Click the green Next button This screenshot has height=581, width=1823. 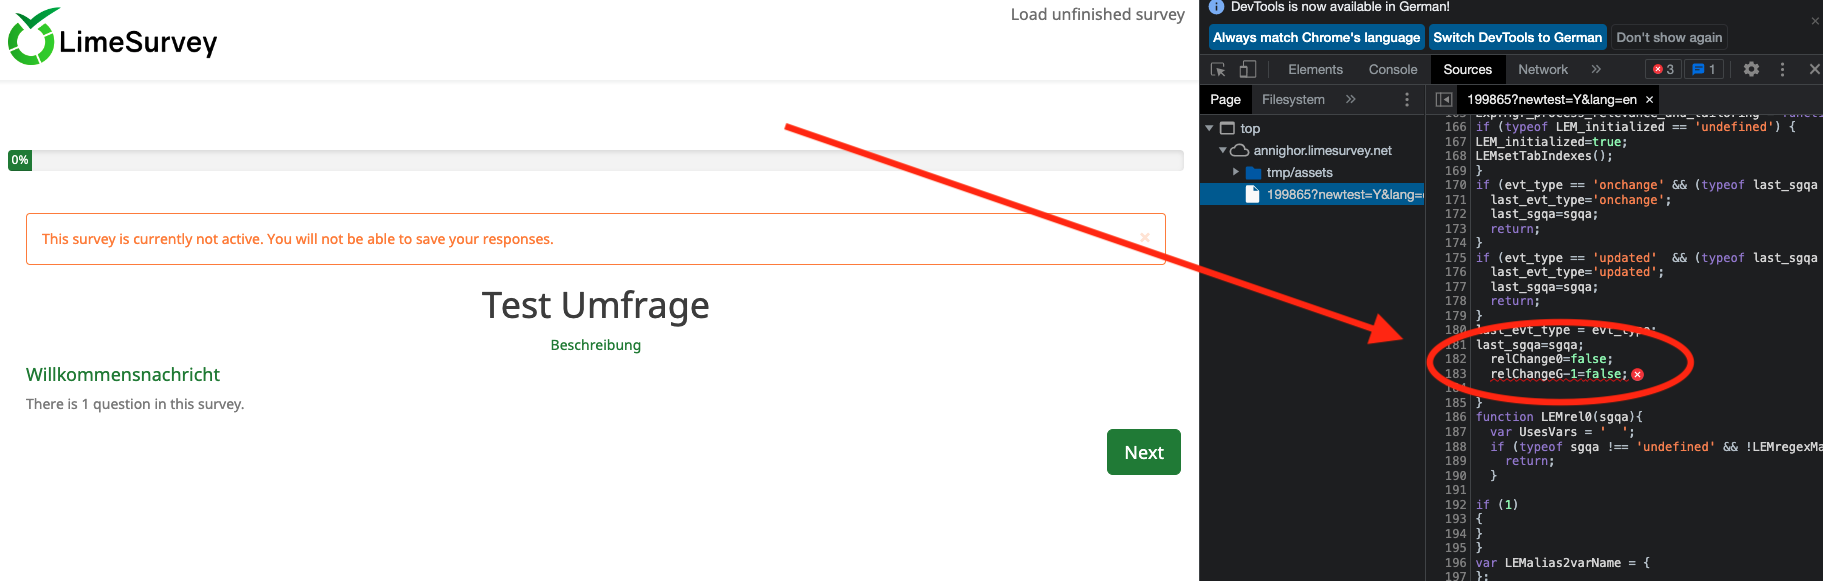click(1143, 452)
